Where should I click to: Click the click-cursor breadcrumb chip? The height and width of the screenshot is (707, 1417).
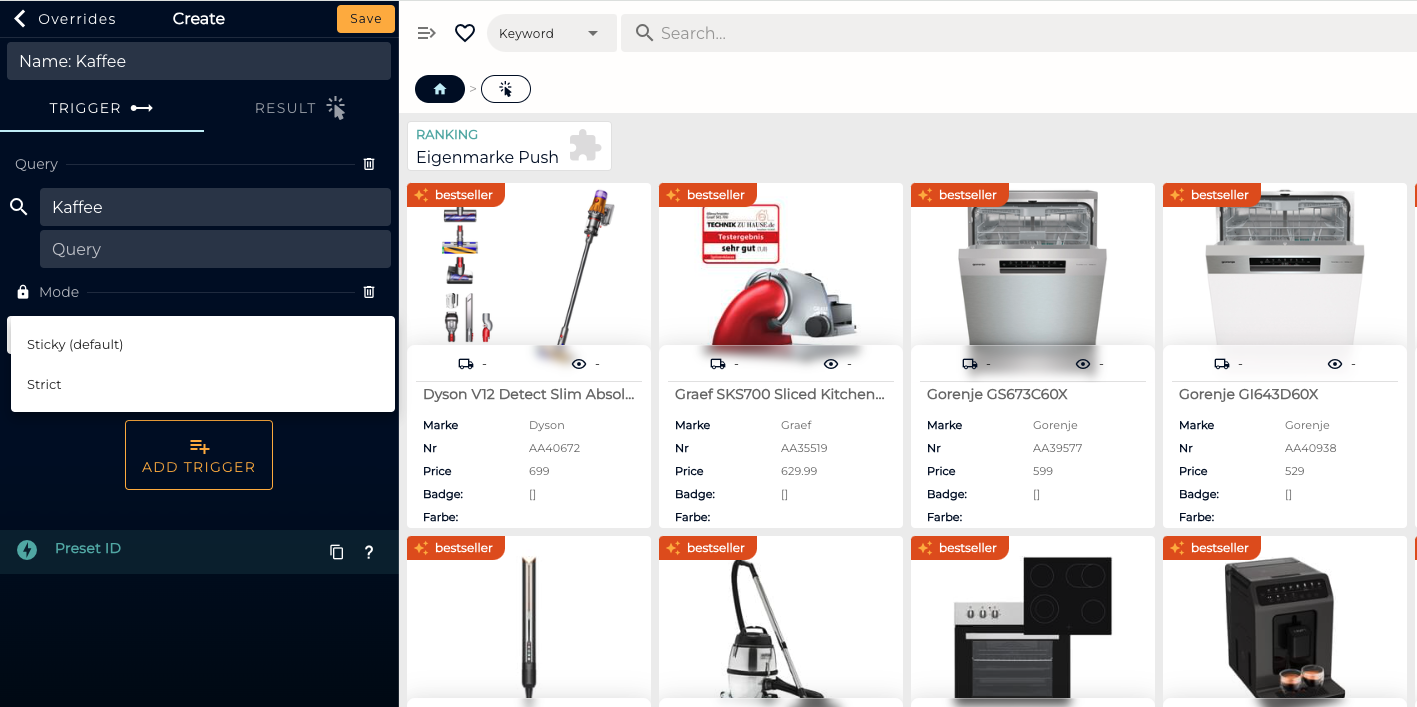(x=505, y=89)
